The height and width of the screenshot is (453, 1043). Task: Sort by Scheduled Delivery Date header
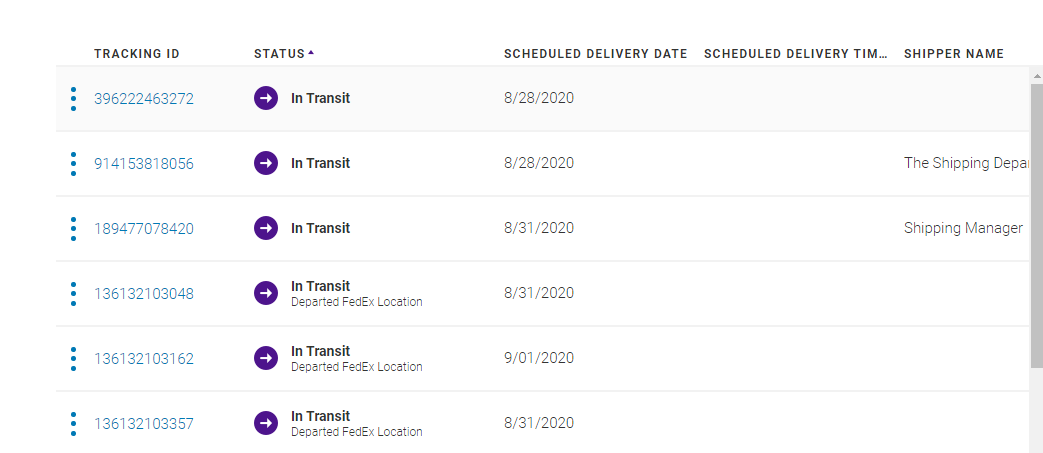(595, 54)
